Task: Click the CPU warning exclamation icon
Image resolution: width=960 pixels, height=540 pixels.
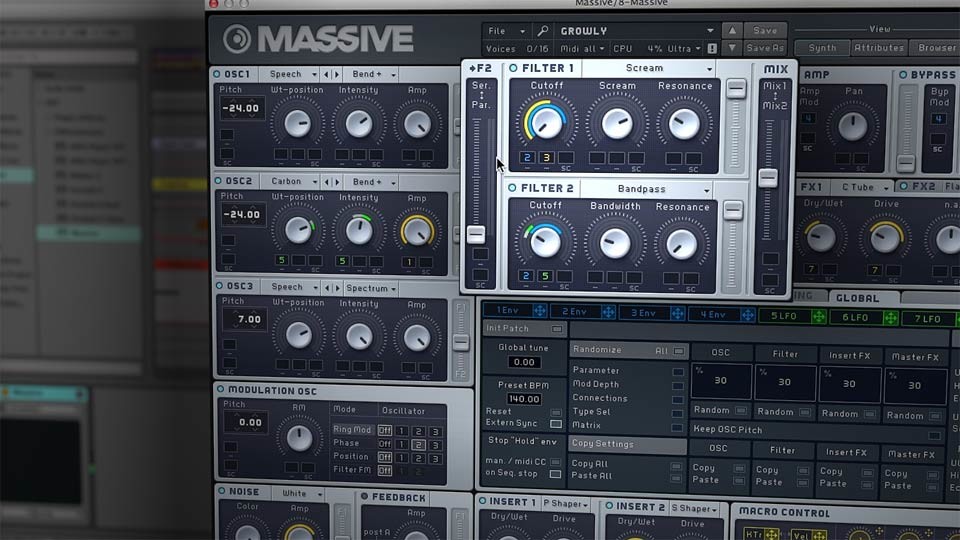Action: 712,48
